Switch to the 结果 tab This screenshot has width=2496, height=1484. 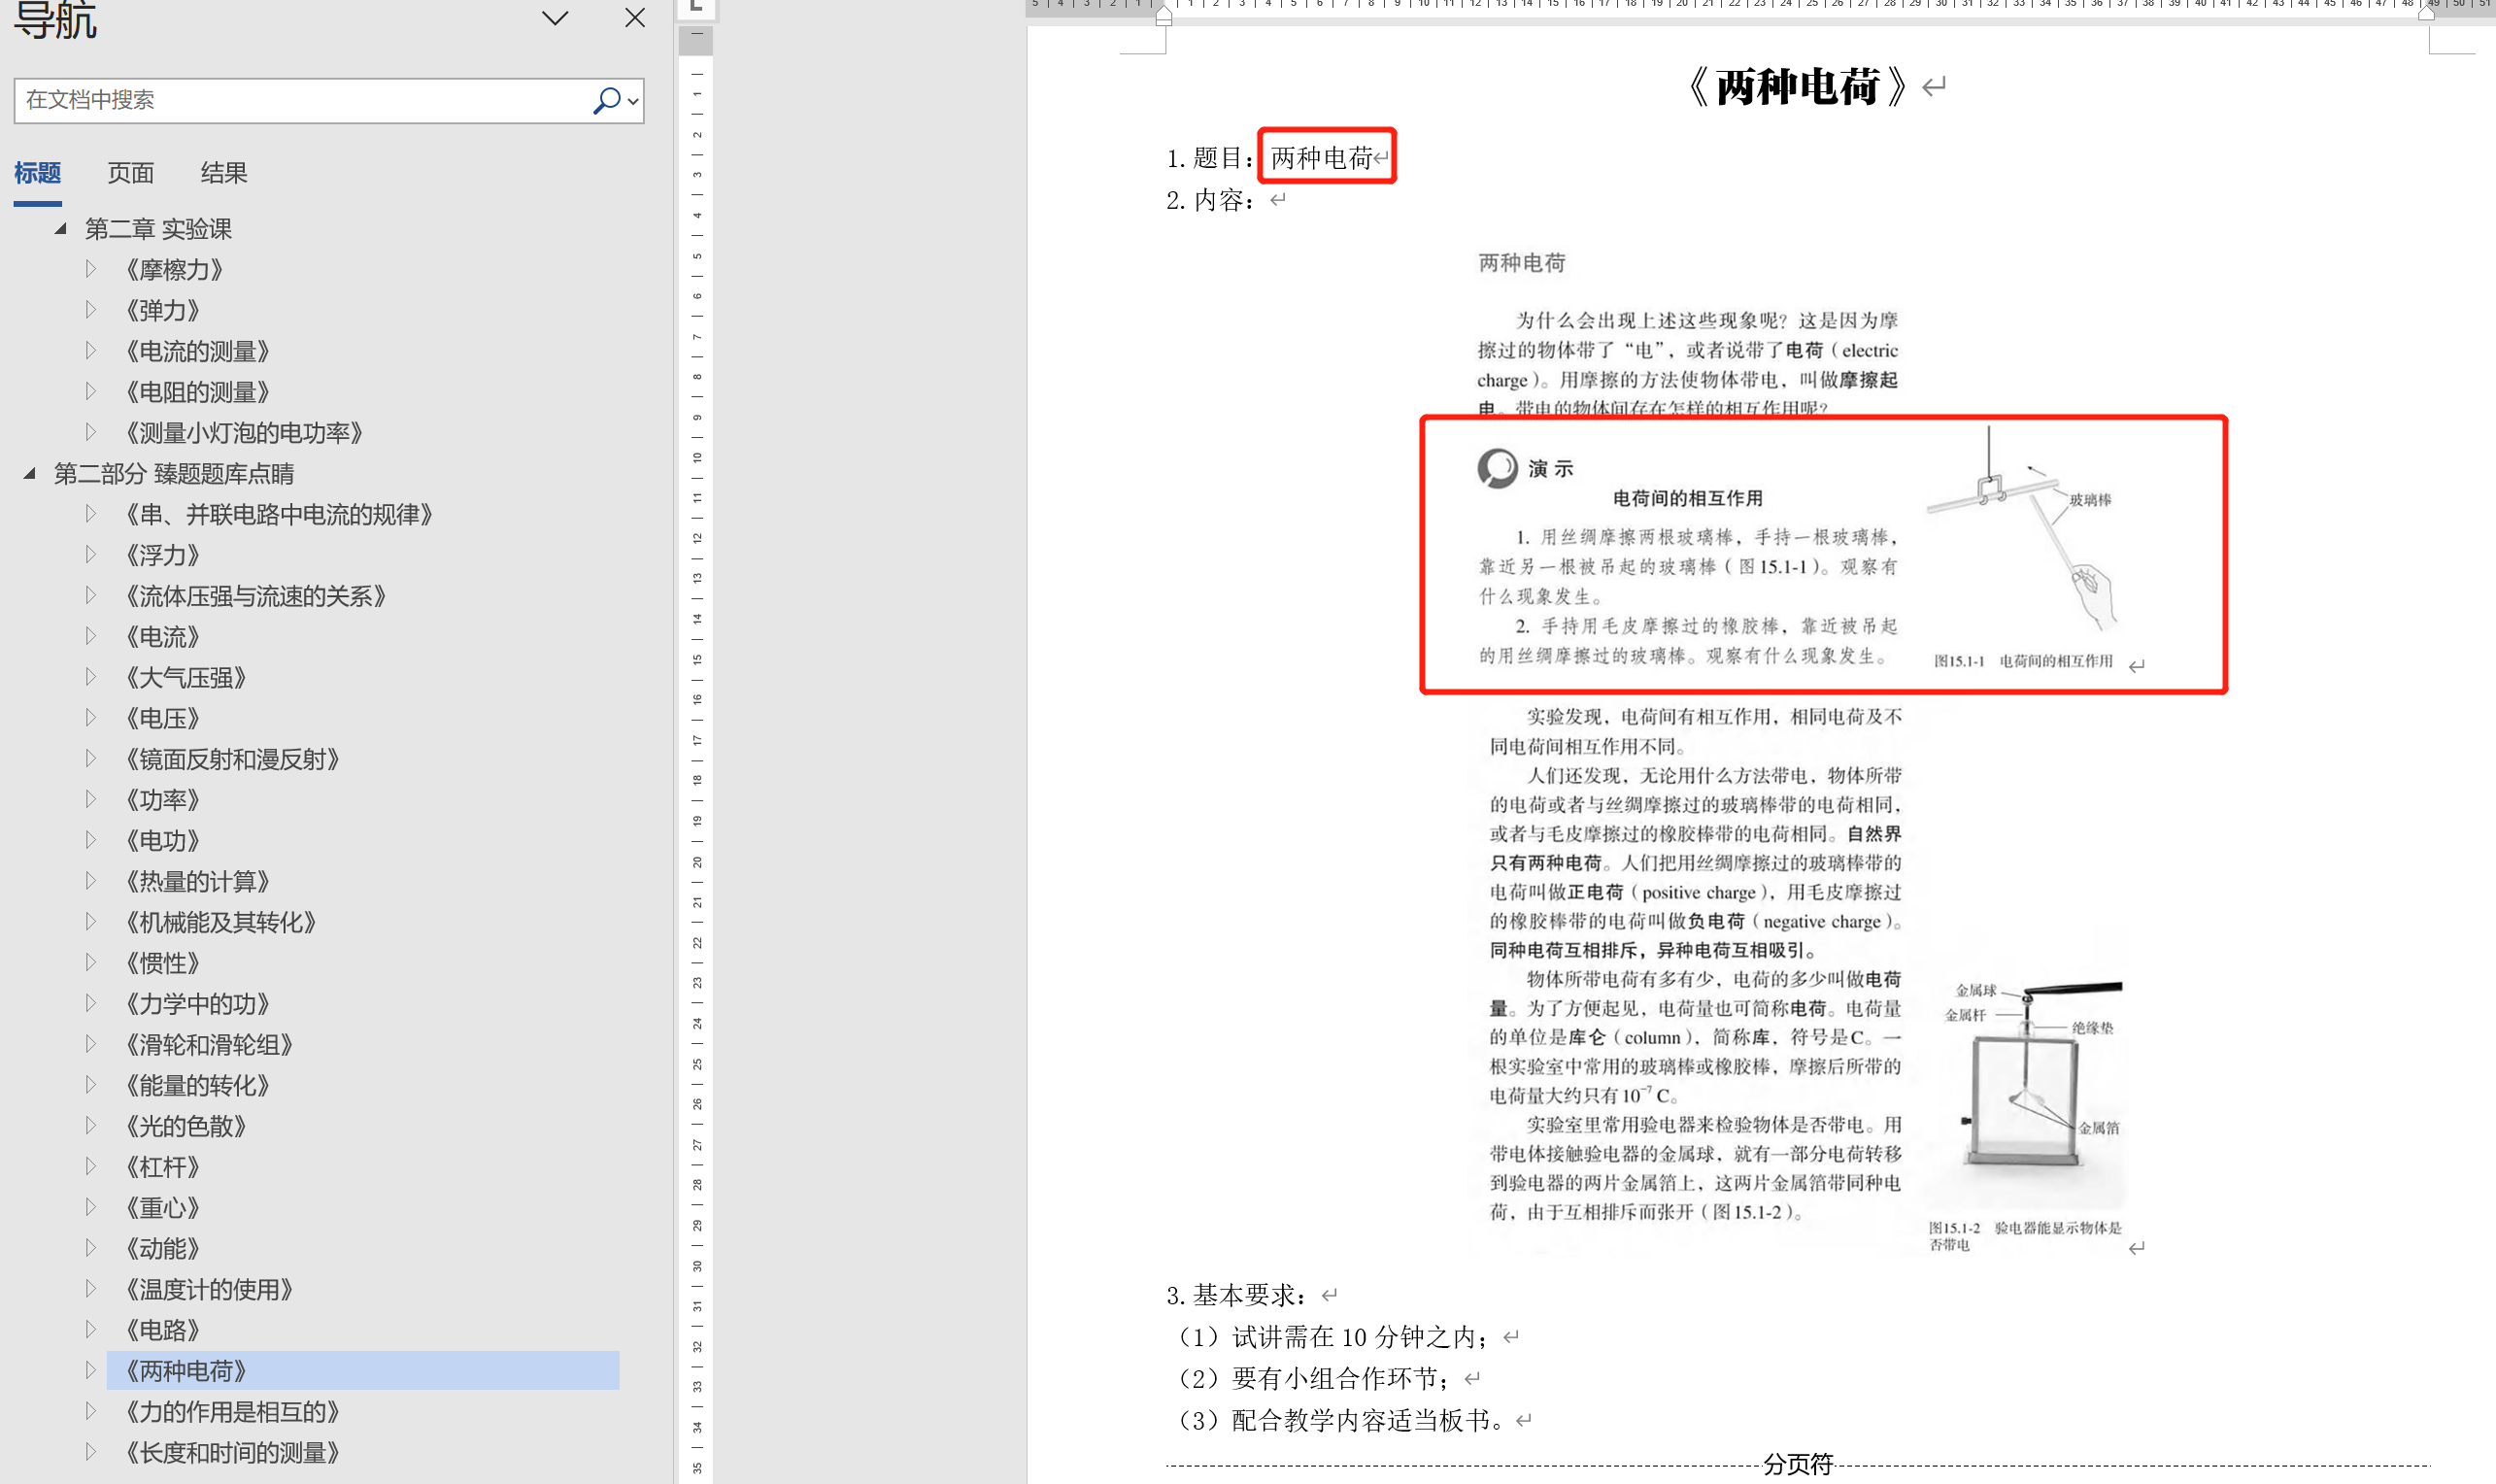click(223, 173)
